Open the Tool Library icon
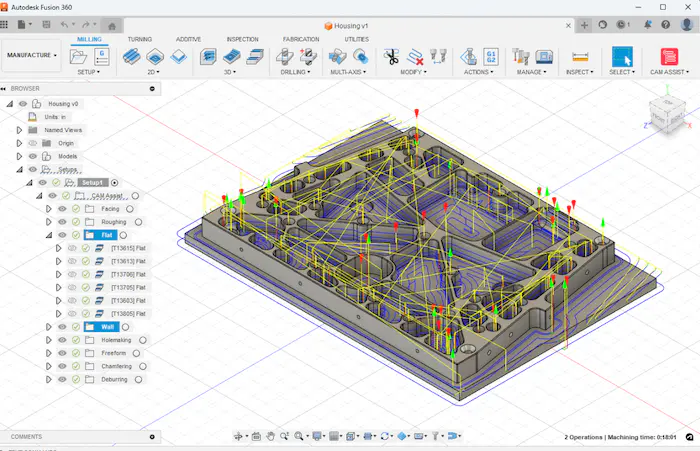Viewport: 700px width, 451px height. (x=521, y=57)
